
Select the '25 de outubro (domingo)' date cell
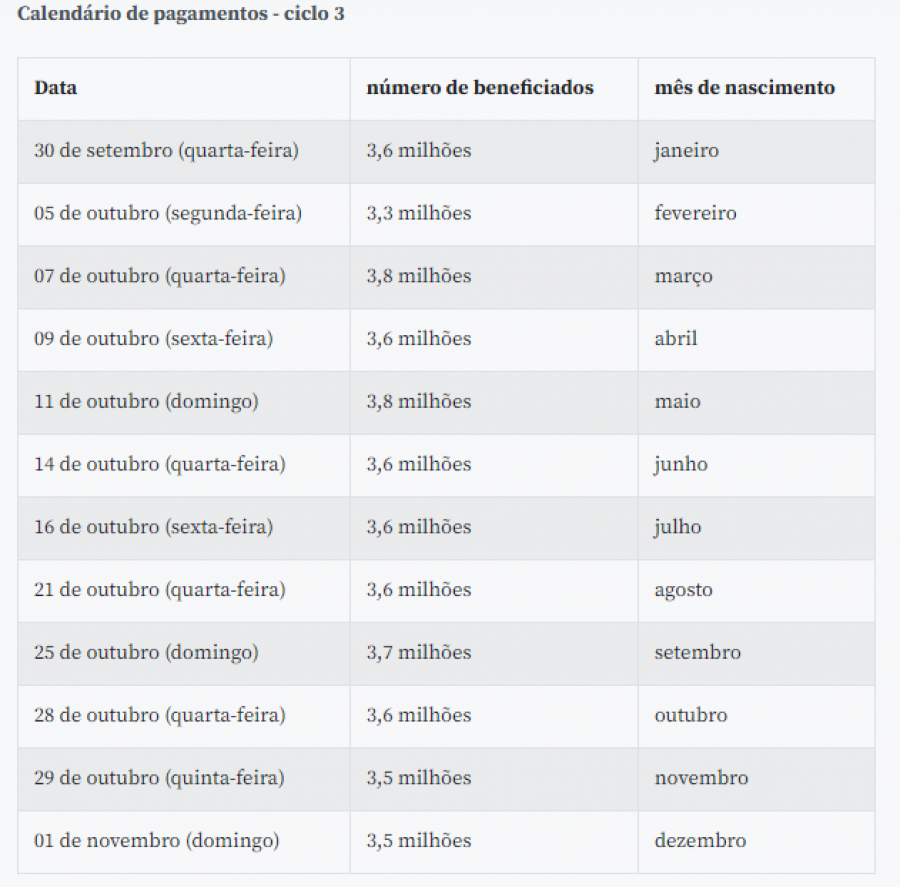click(x=184, y=654)
